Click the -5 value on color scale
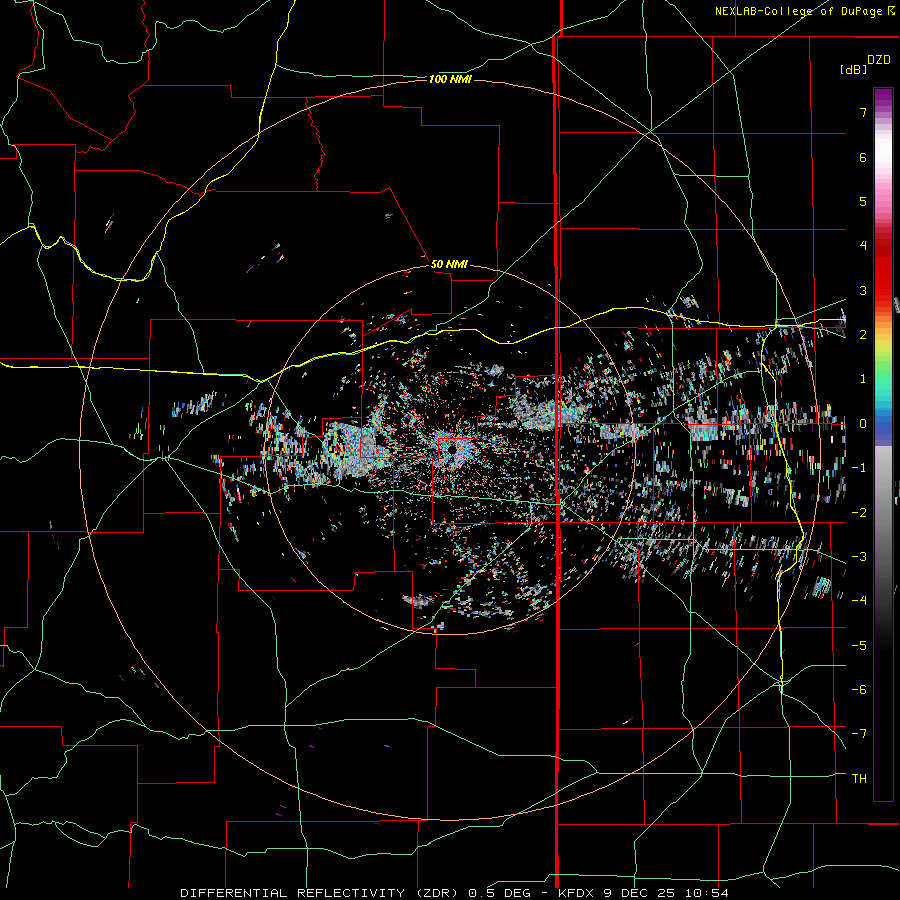 click(859, 646)
